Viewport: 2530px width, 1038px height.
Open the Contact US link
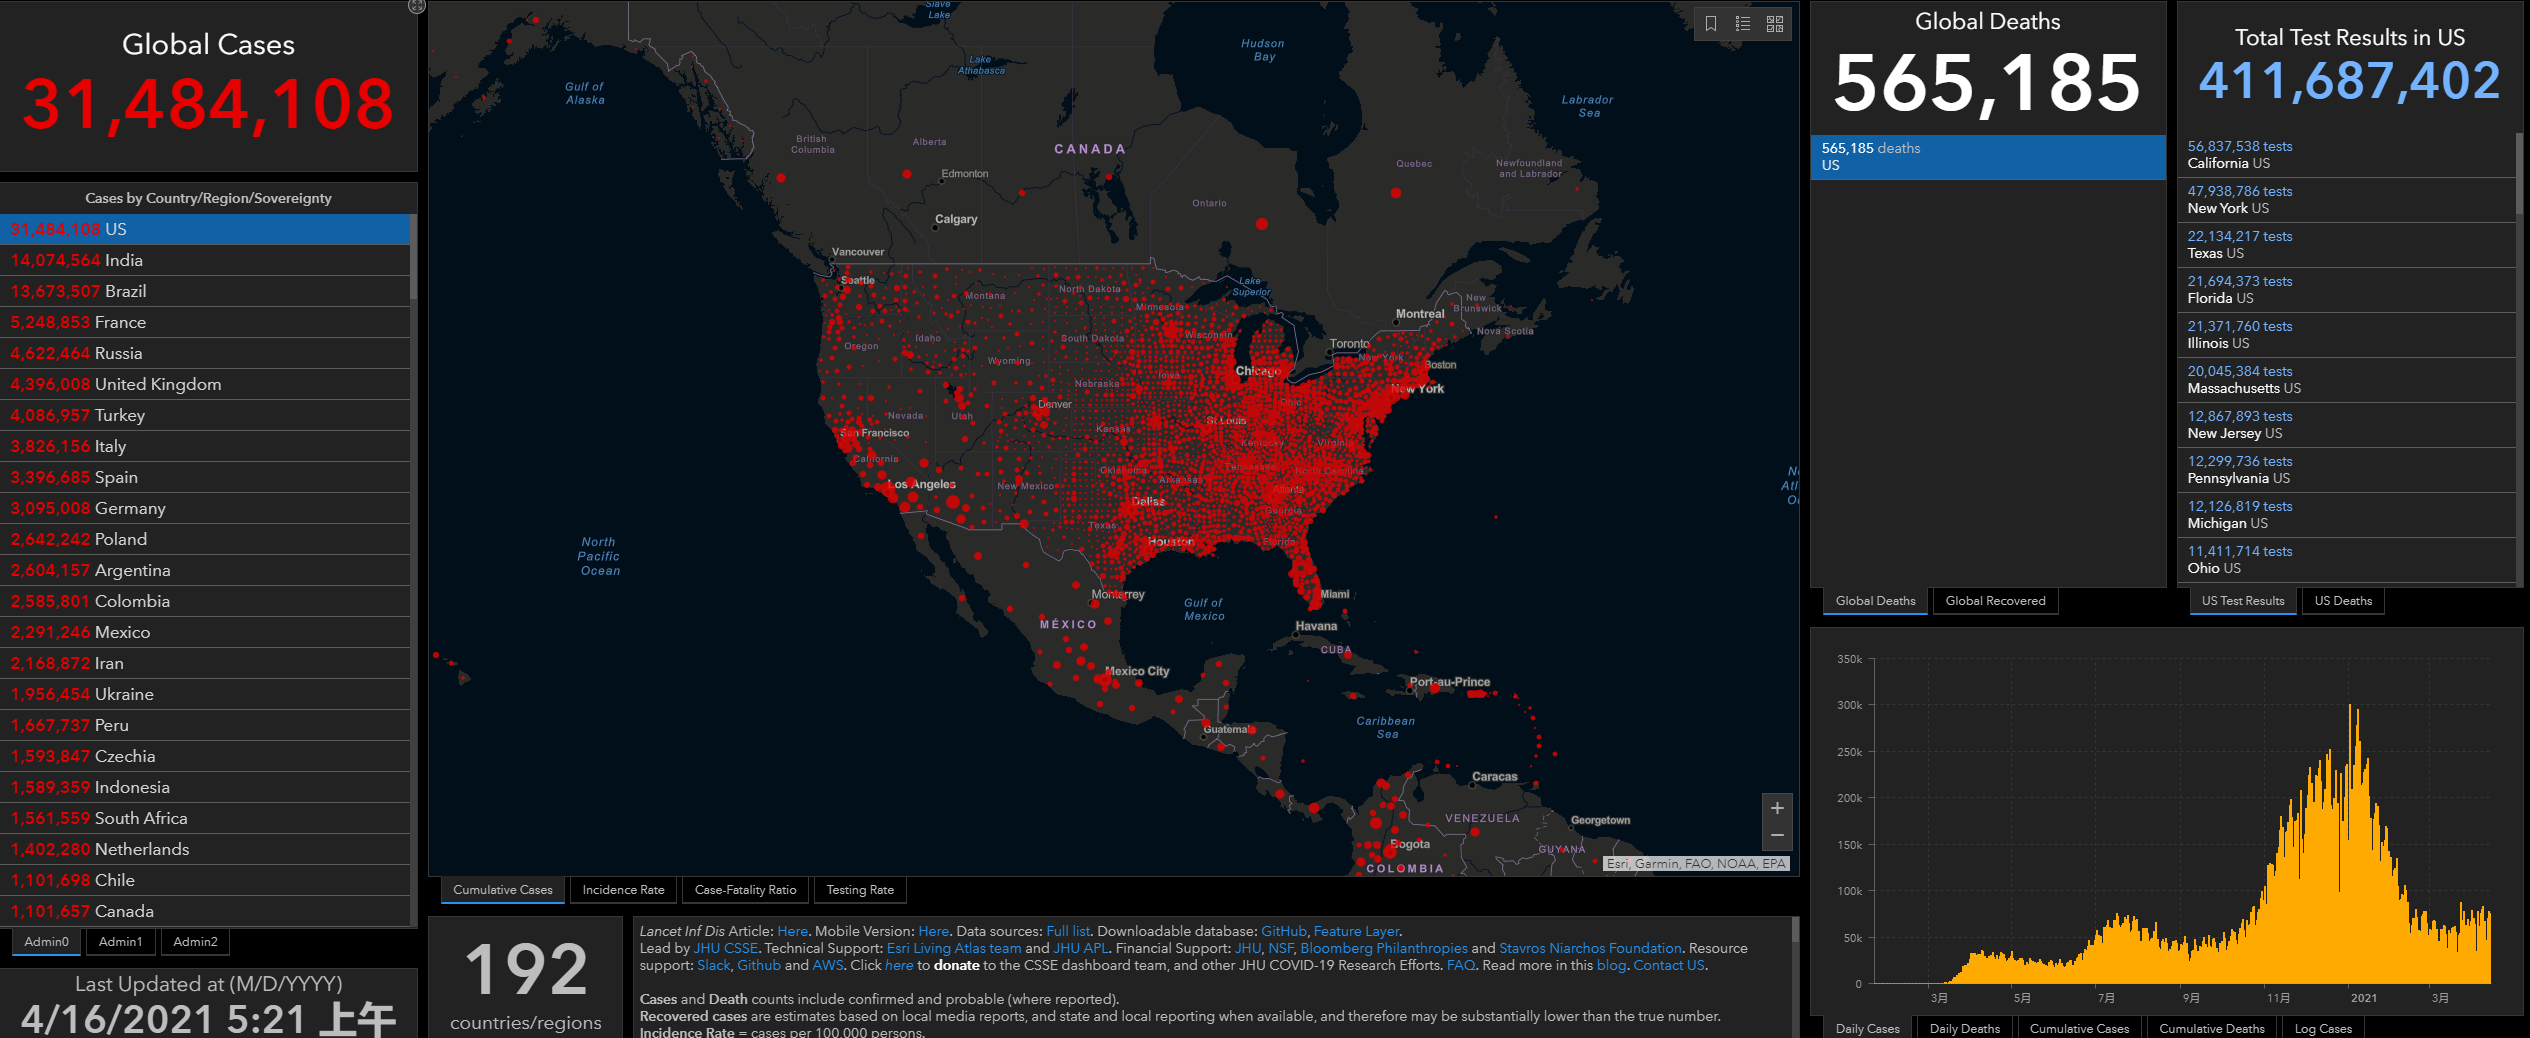(1669, 965)
